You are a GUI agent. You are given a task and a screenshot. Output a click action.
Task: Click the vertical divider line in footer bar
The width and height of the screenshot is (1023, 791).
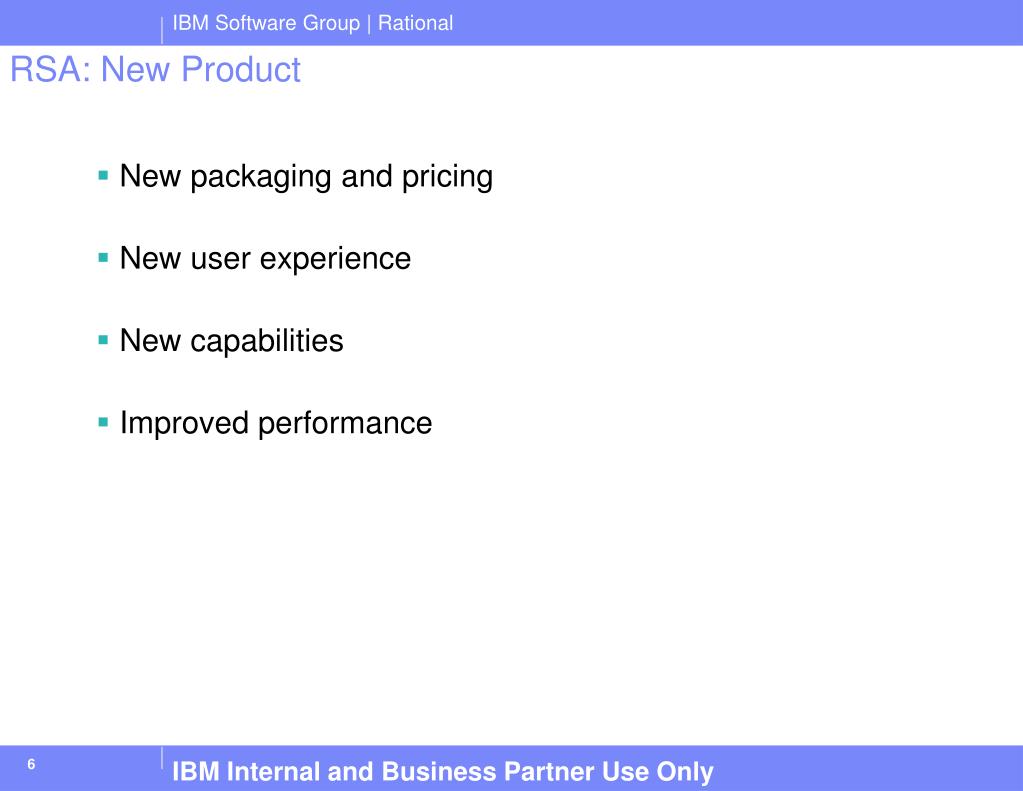(x=162, y=758)
